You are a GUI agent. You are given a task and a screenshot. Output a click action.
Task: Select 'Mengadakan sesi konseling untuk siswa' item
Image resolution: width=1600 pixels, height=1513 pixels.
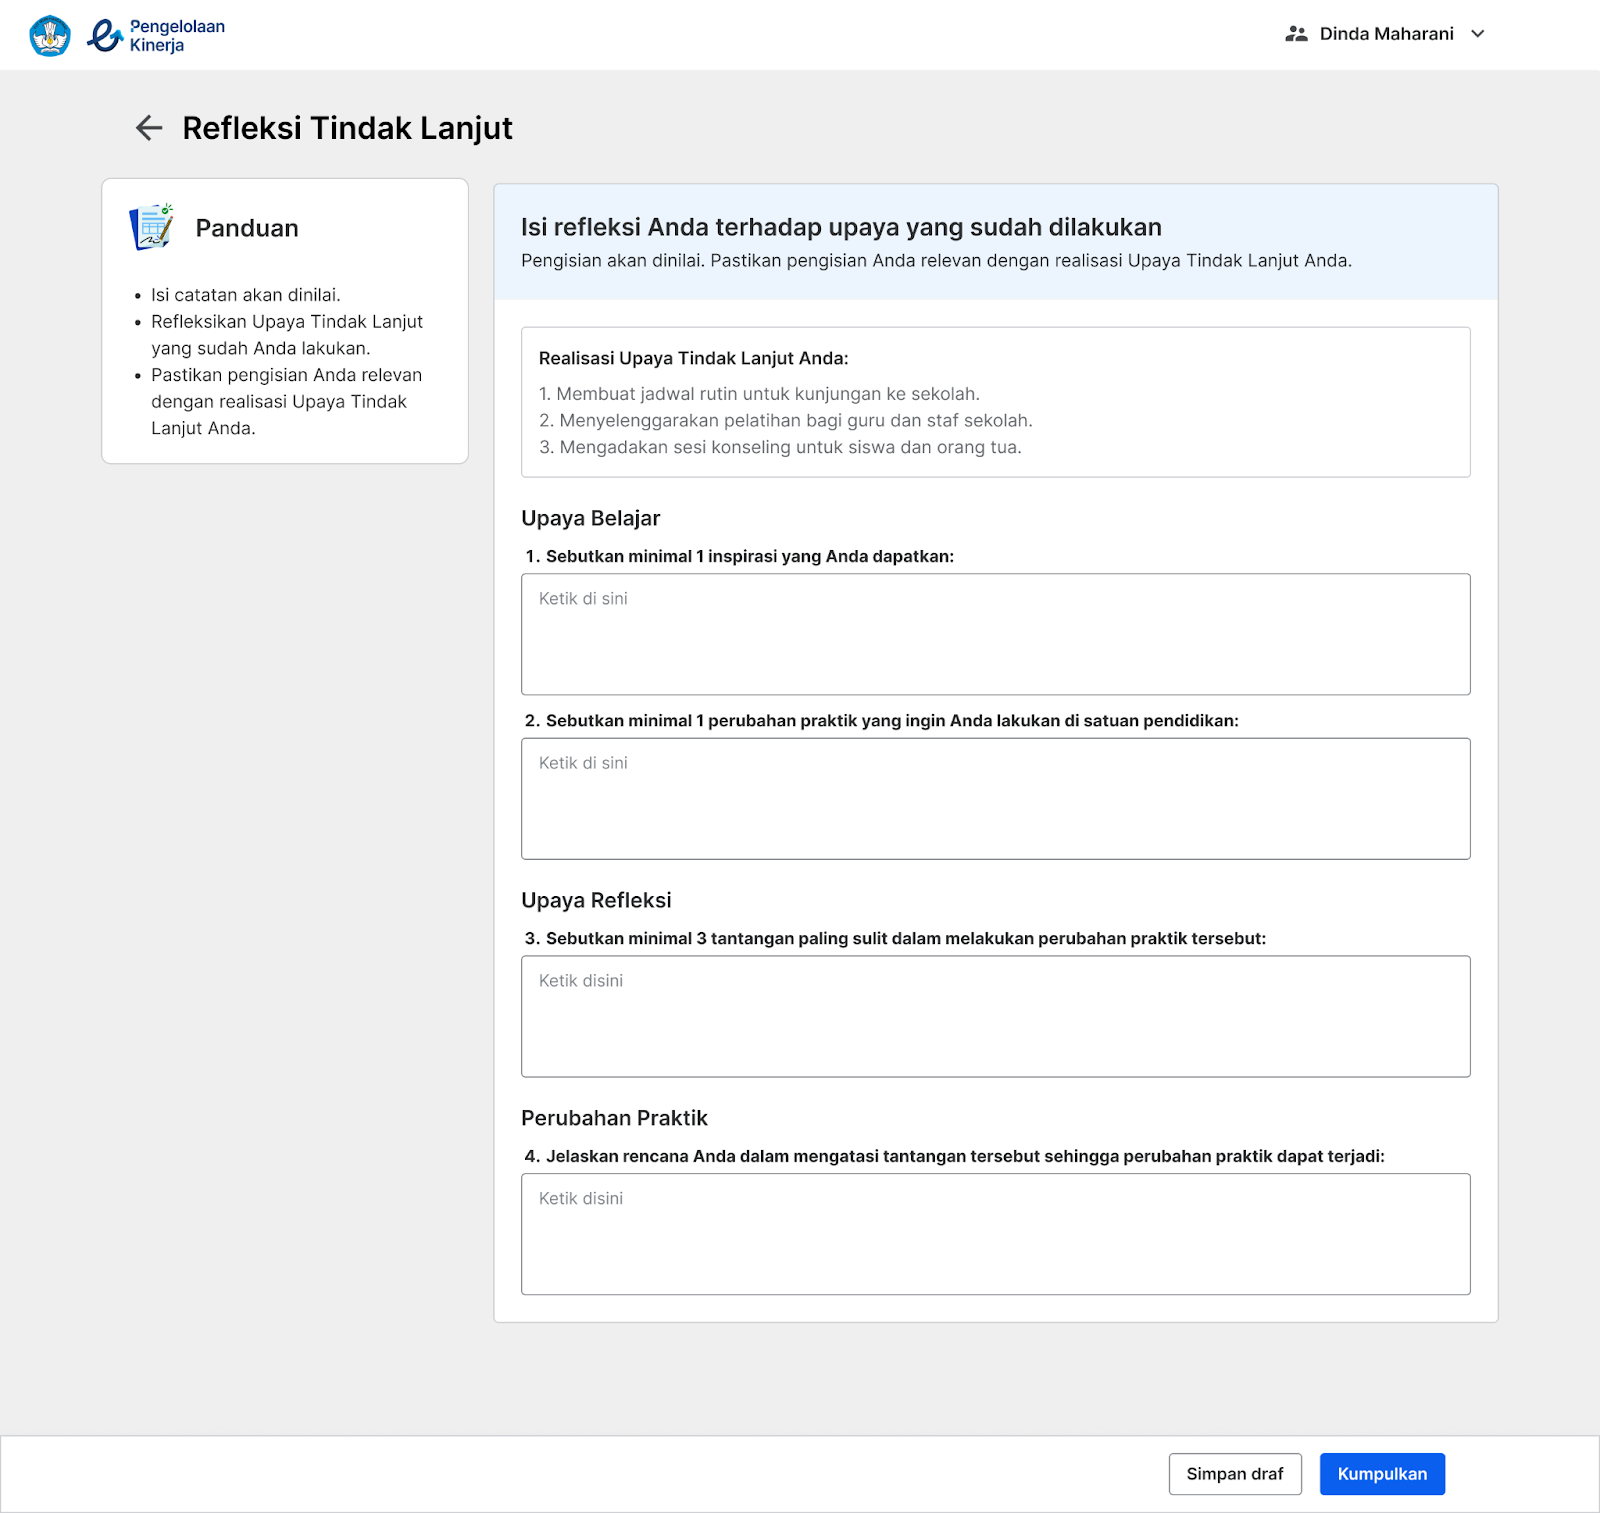coord(780,447)
